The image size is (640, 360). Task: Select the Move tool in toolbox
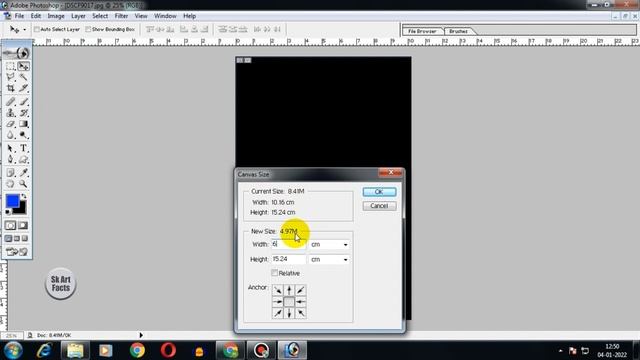click(23, 66)
